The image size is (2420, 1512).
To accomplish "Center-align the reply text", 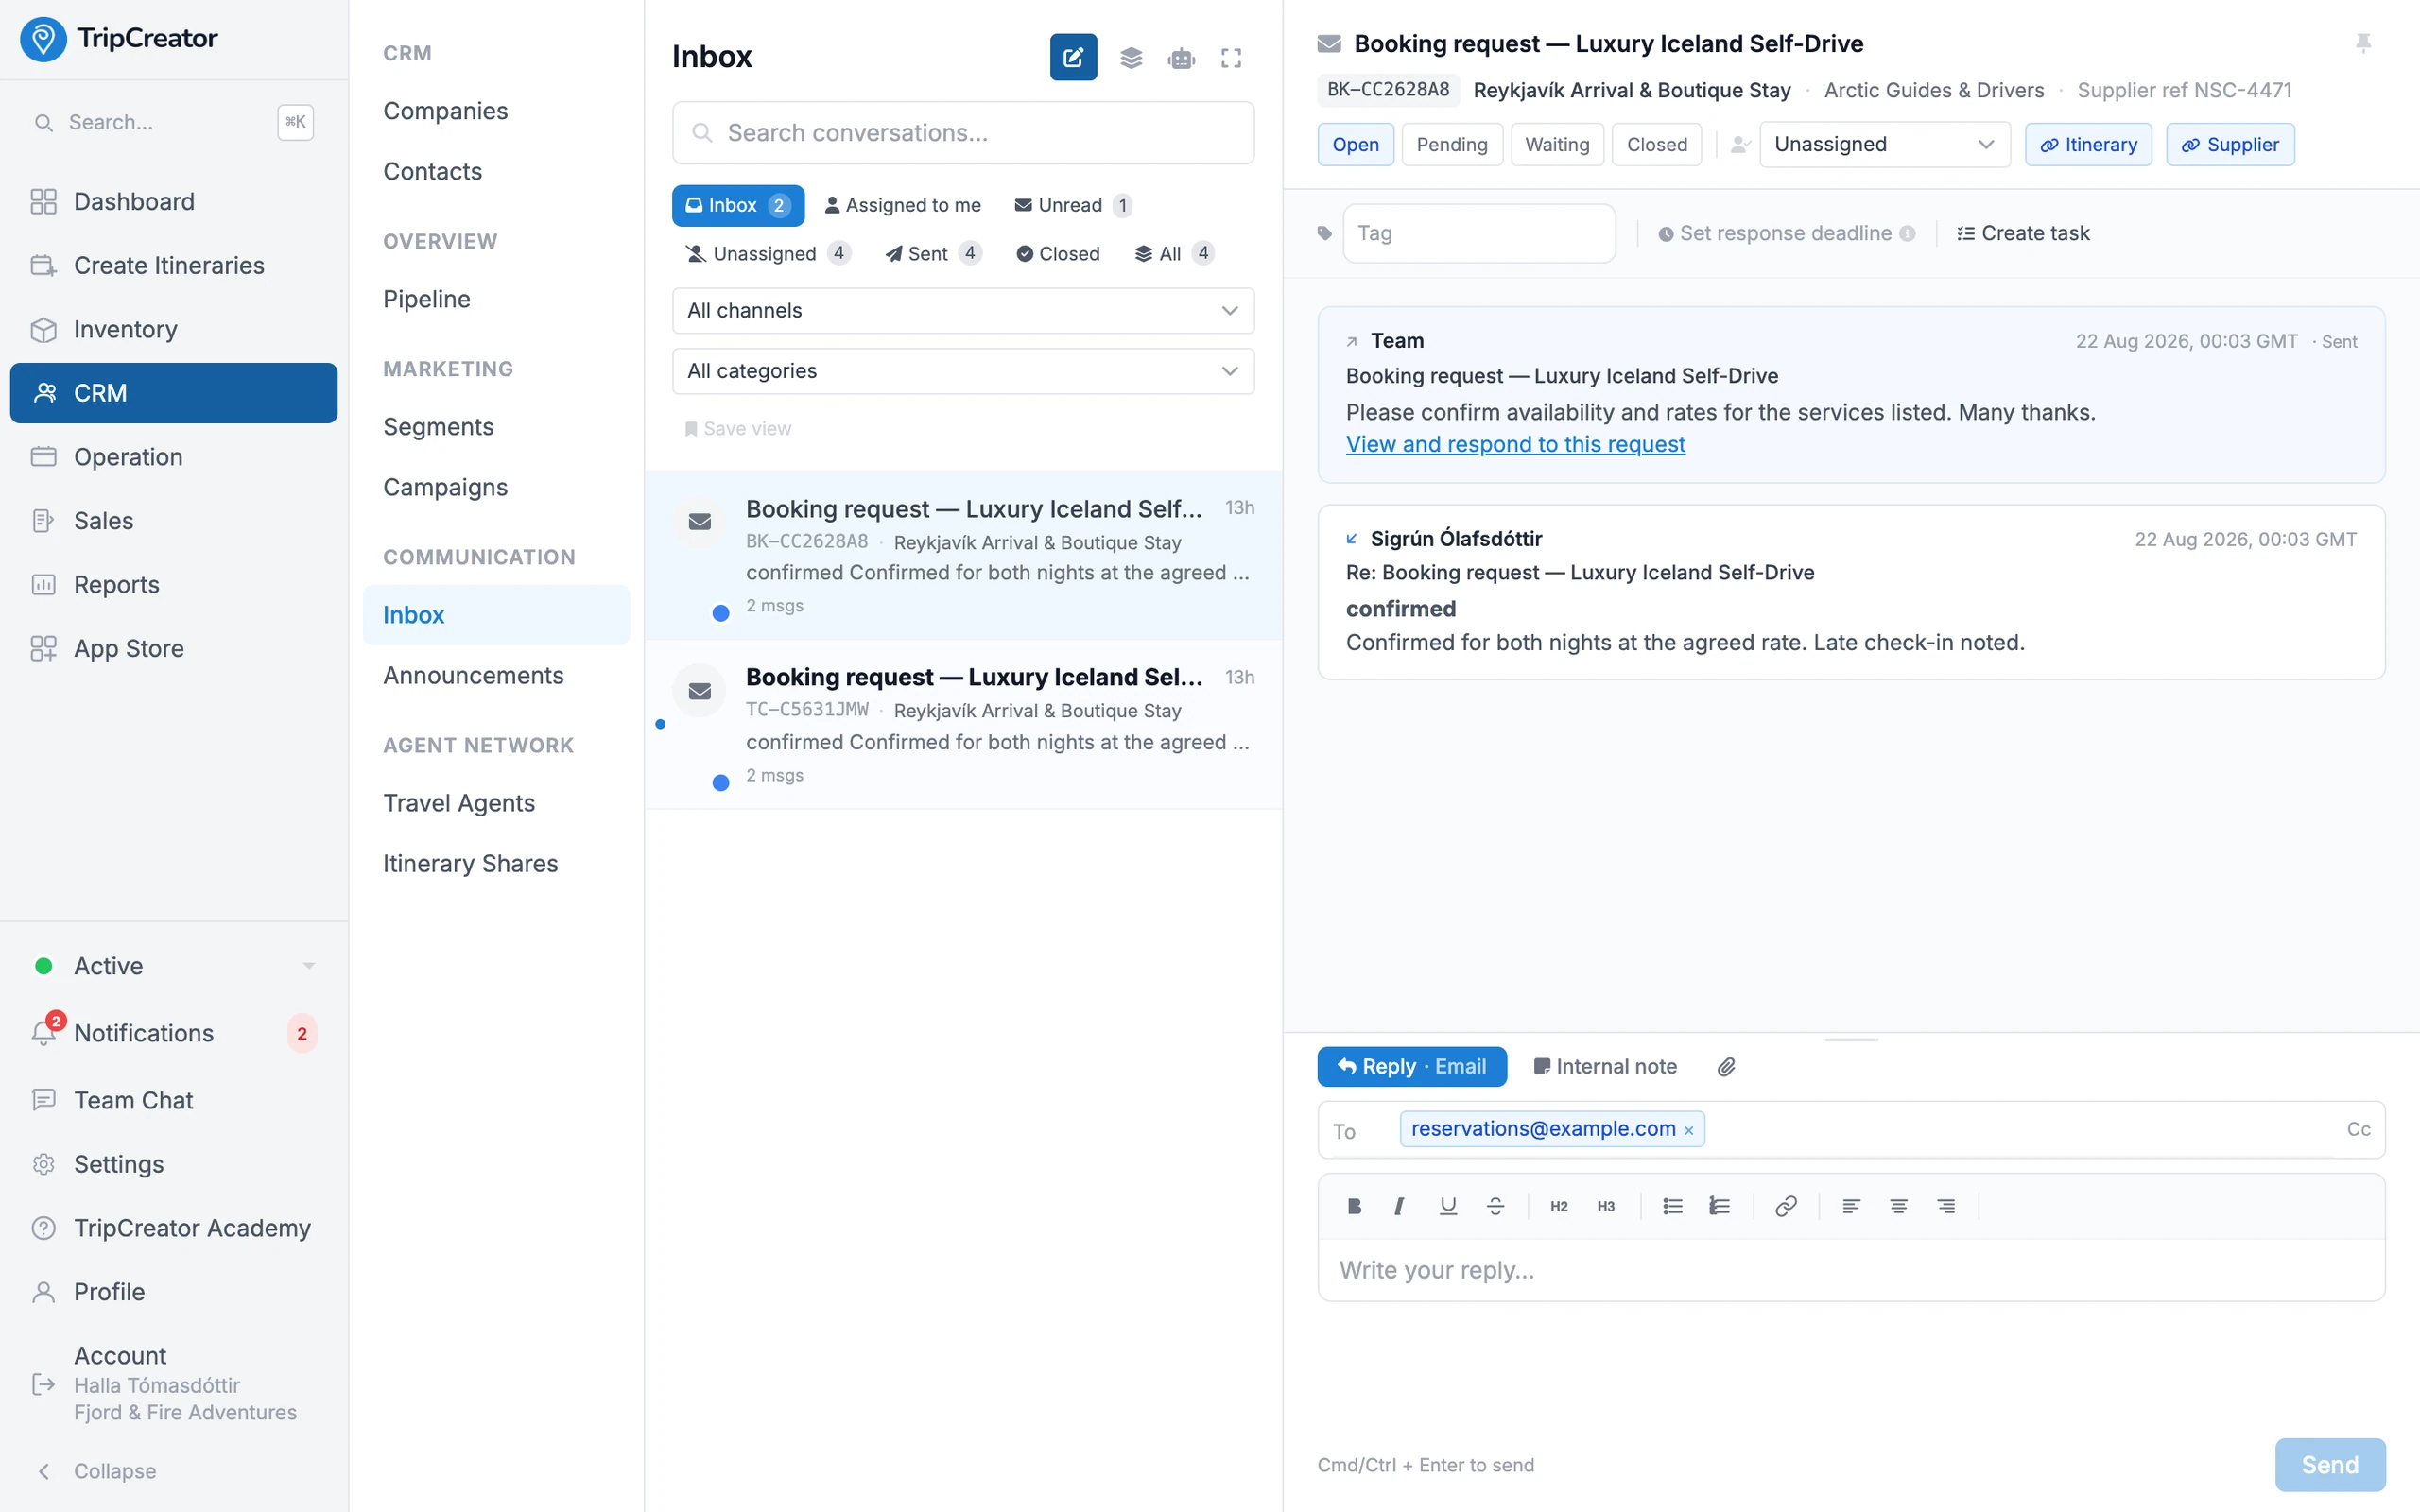I will 1898,1206.
